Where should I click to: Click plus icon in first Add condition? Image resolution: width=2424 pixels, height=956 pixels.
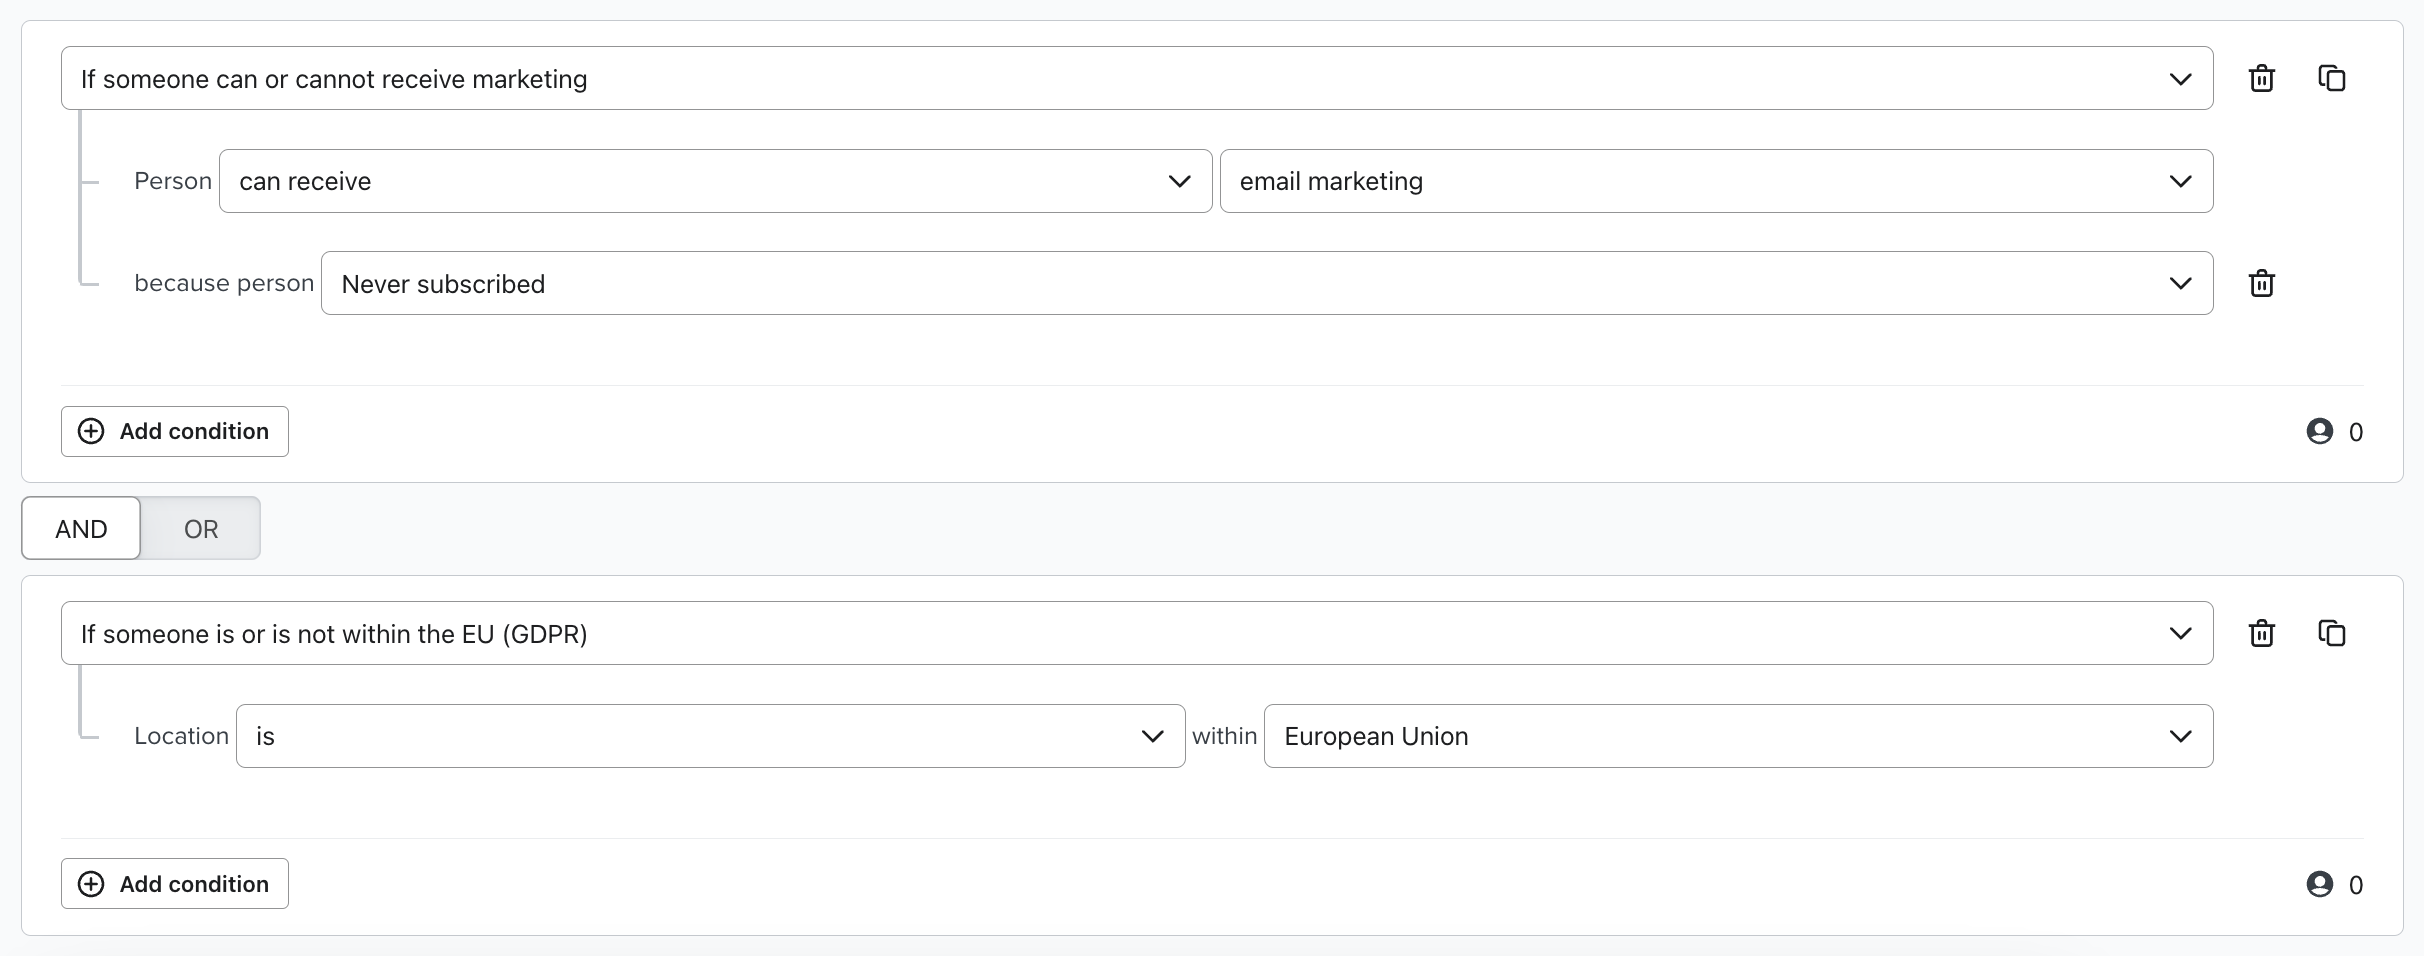click(91, 431)
